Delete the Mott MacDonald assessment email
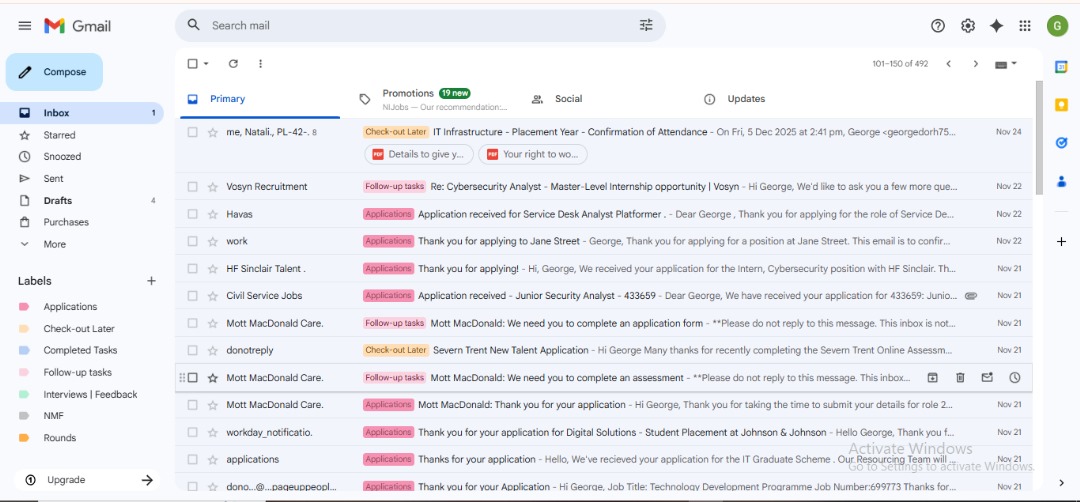 click(960, 377)
